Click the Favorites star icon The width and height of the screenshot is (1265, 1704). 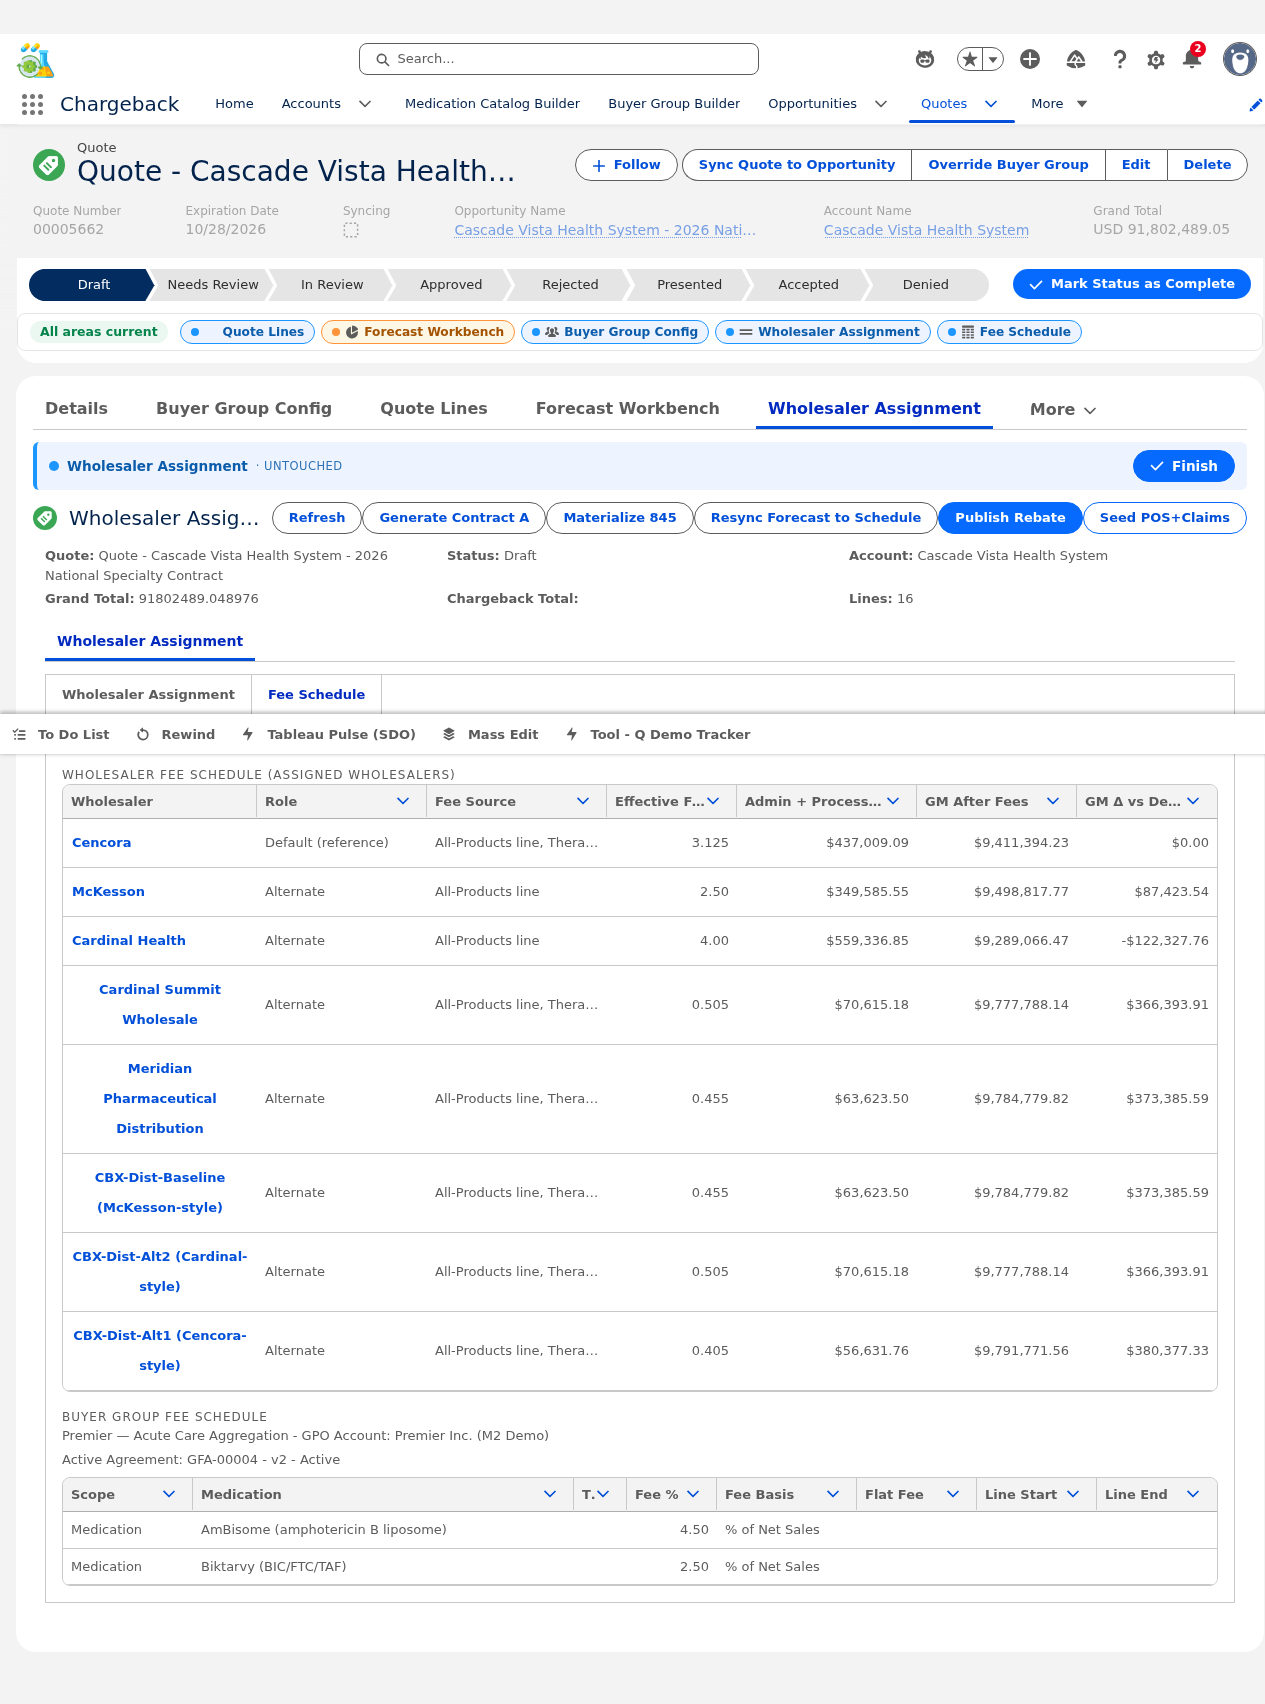tap(969, 59)
